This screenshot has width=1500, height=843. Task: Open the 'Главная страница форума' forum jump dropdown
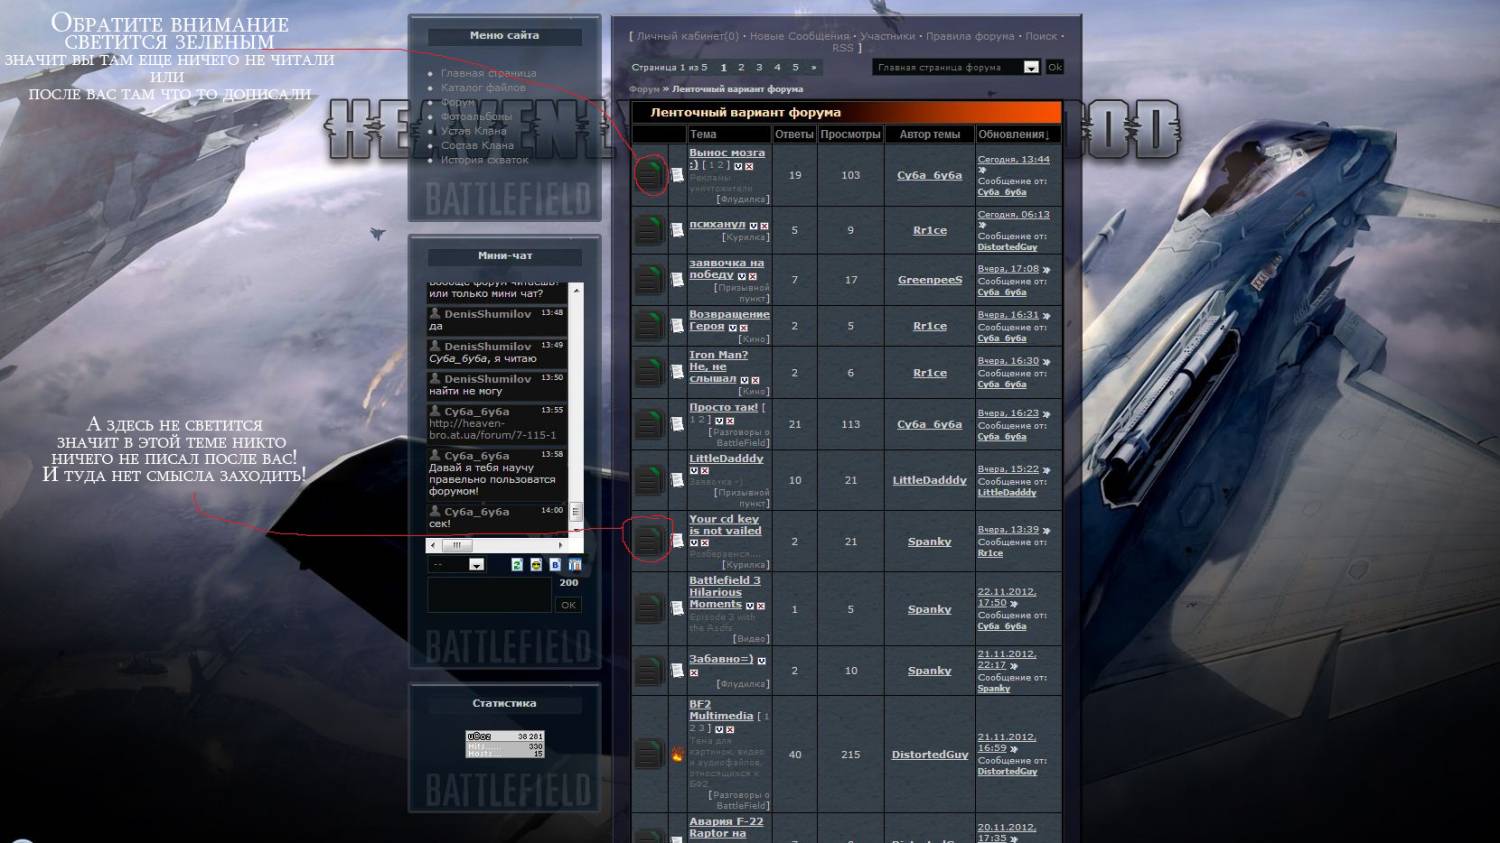[x=957, y=67]
